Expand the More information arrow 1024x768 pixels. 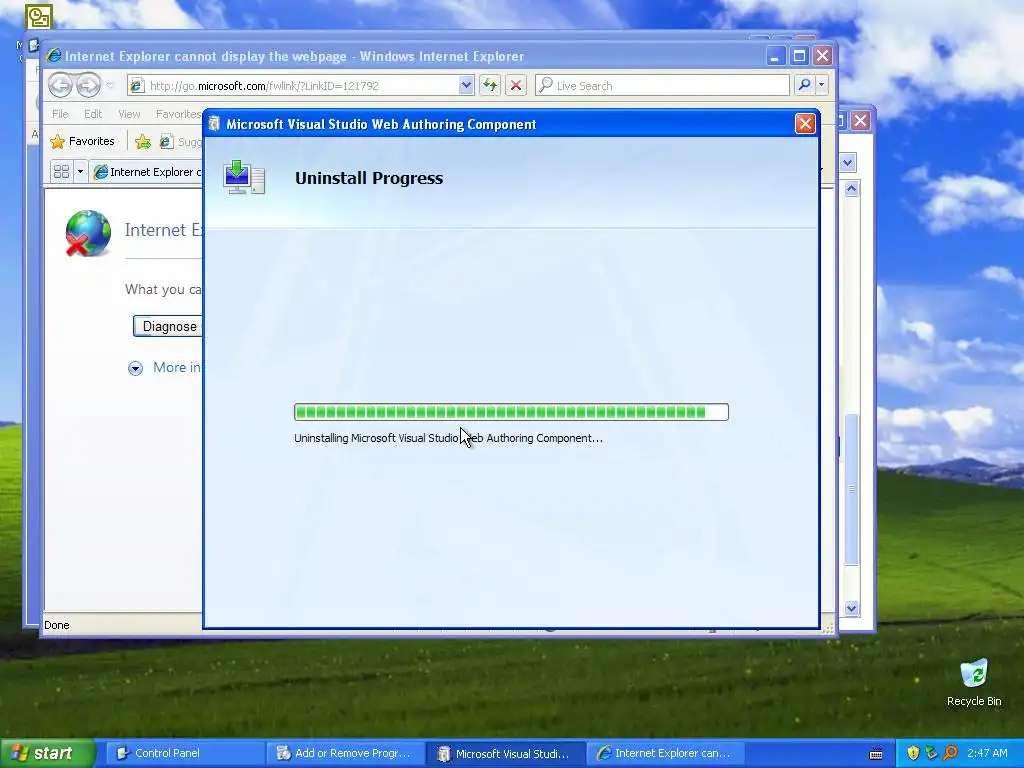pos(135,368)
